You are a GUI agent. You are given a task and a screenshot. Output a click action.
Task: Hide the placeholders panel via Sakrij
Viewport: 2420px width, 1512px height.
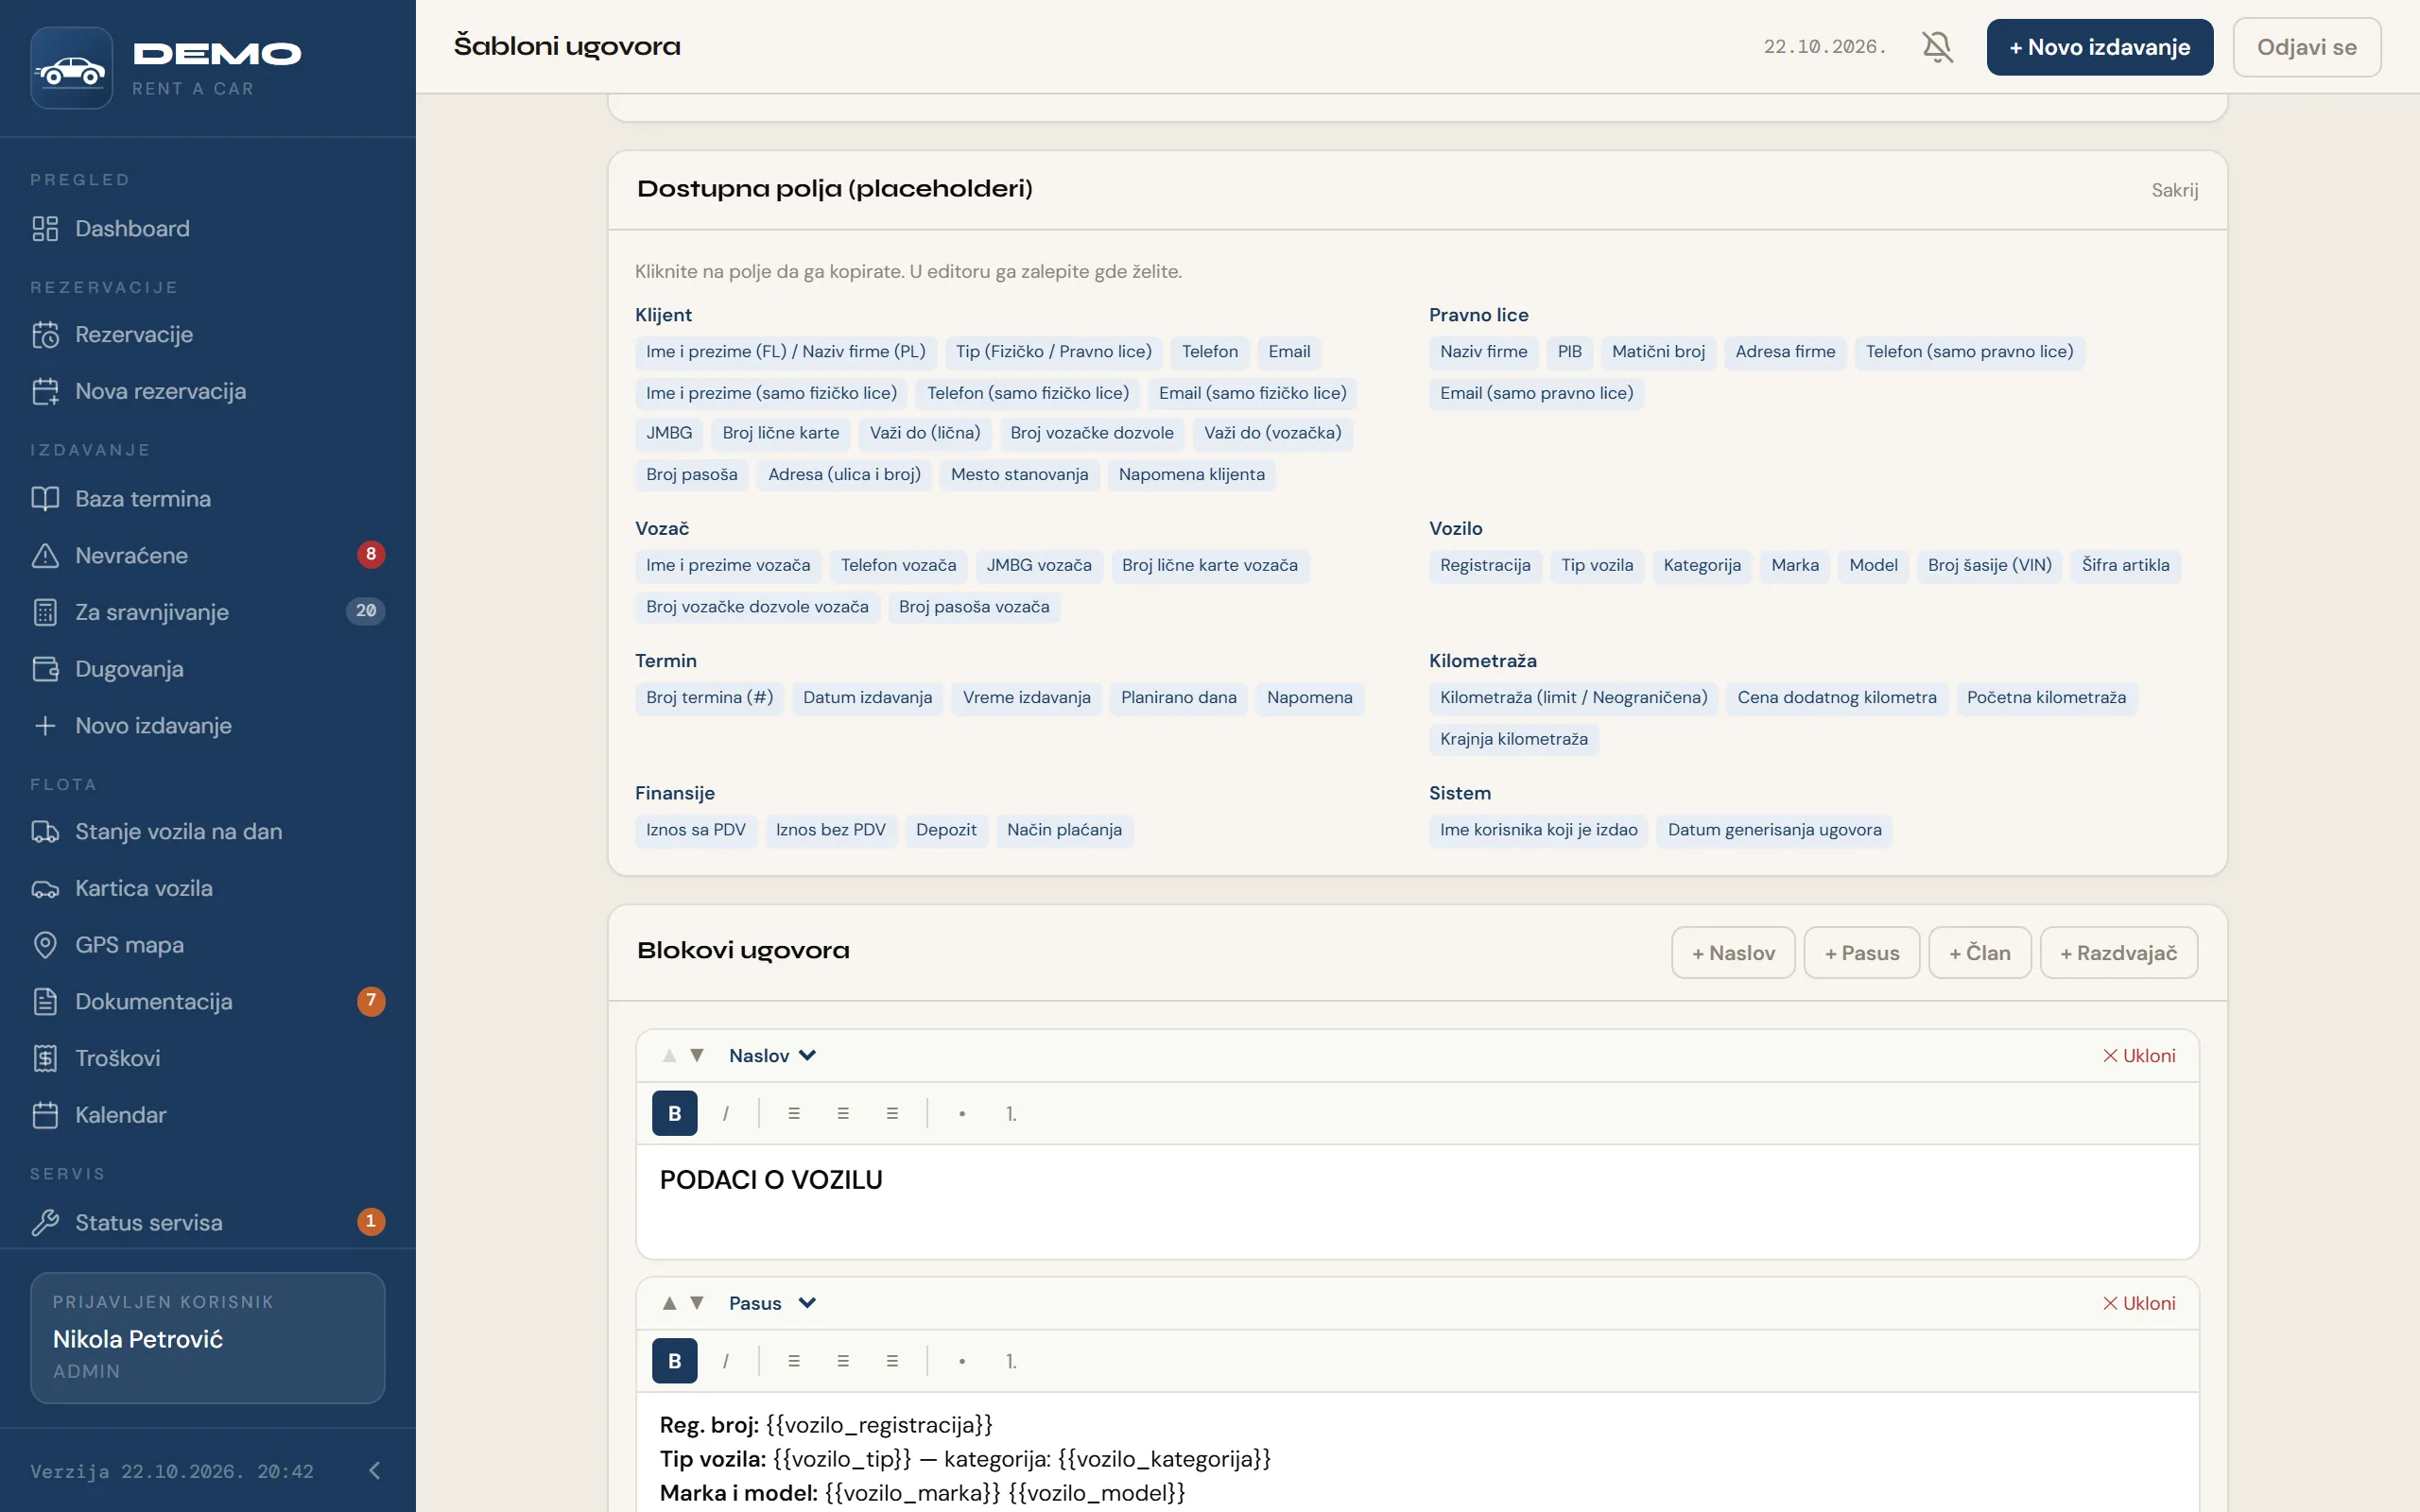click(2174, 190)
